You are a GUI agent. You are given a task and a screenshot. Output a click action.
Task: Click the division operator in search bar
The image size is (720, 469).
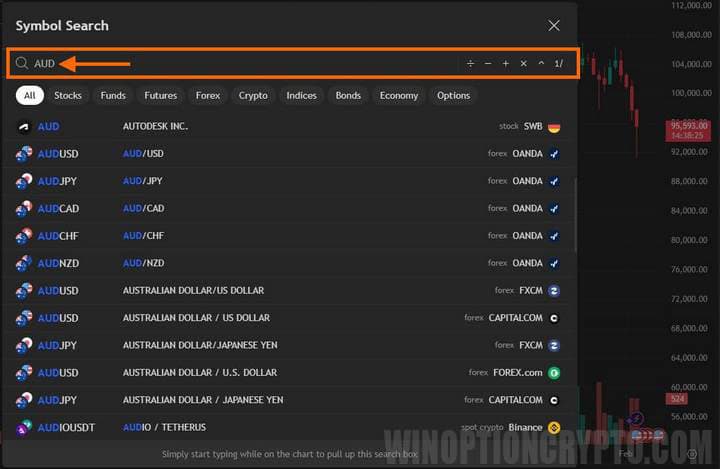(470, 64)
